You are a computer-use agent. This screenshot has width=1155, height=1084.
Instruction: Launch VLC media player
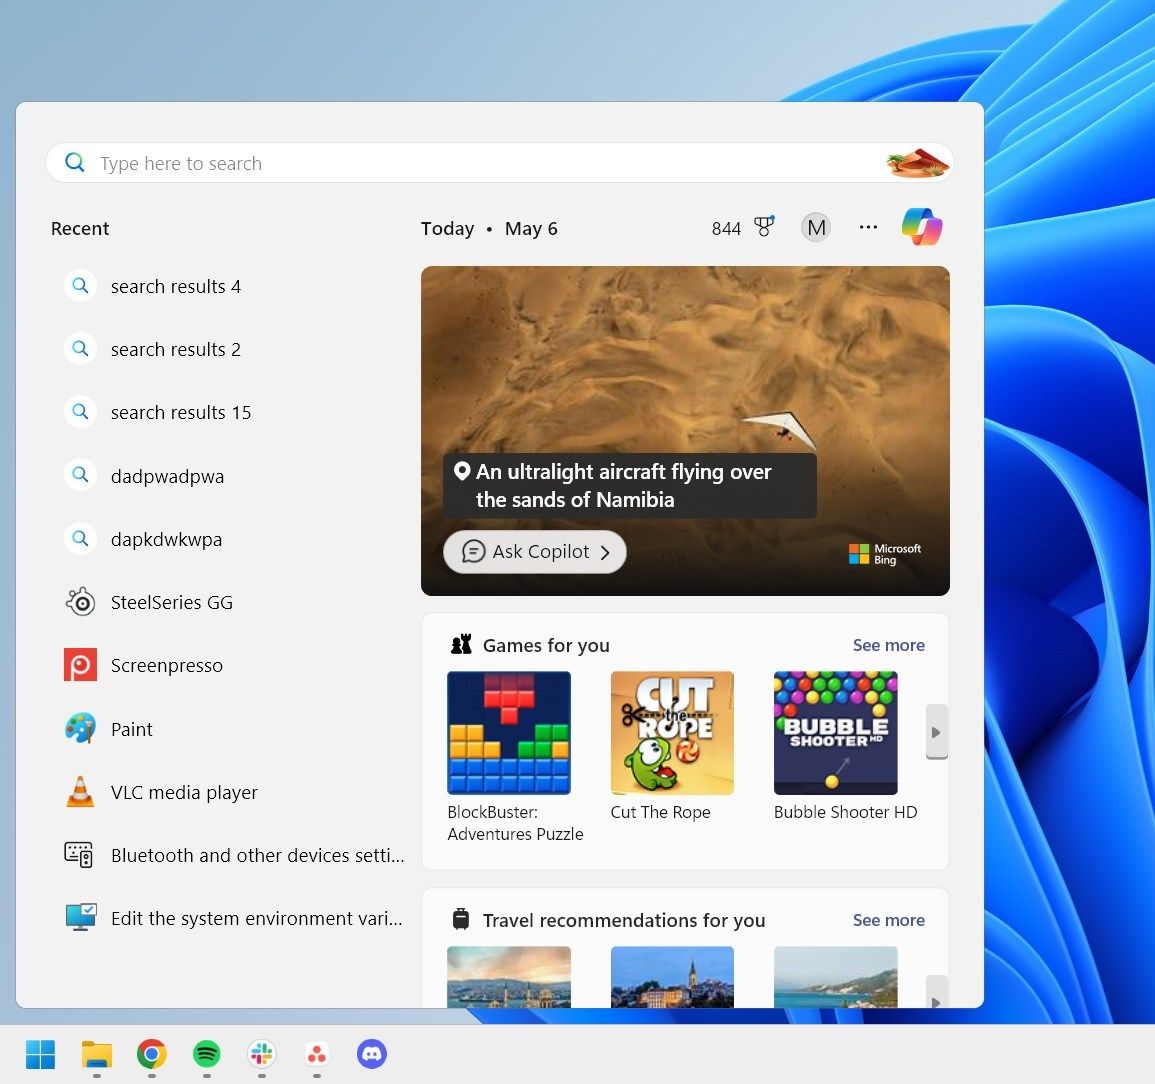pos(184,792)
